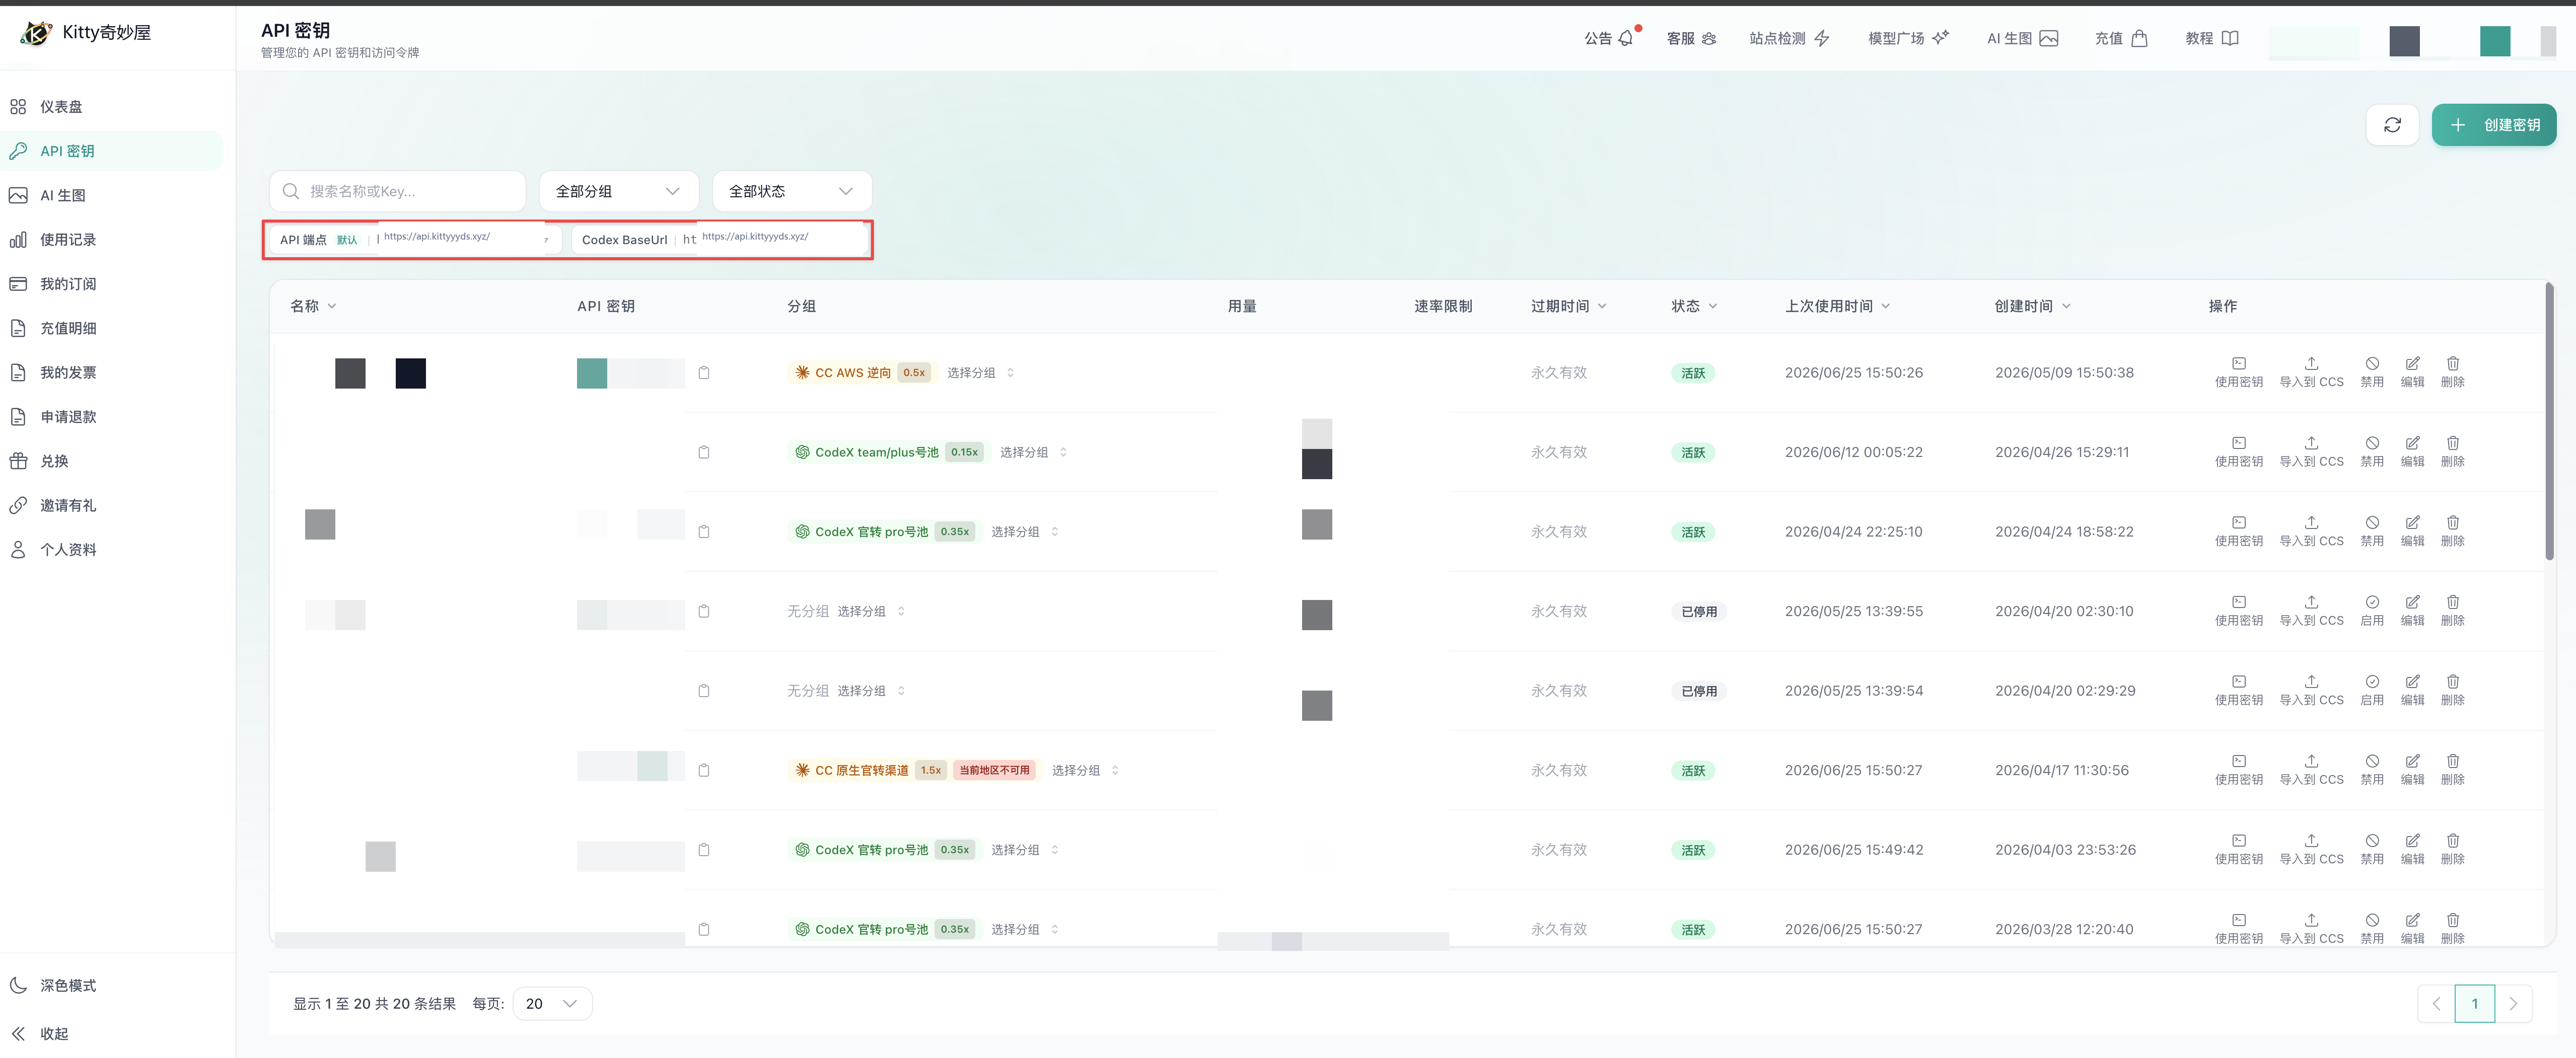The width and height of the screenshot is (2576, 1058).
Task: Sort by 名称 column header
Action: tap(313, 306)
